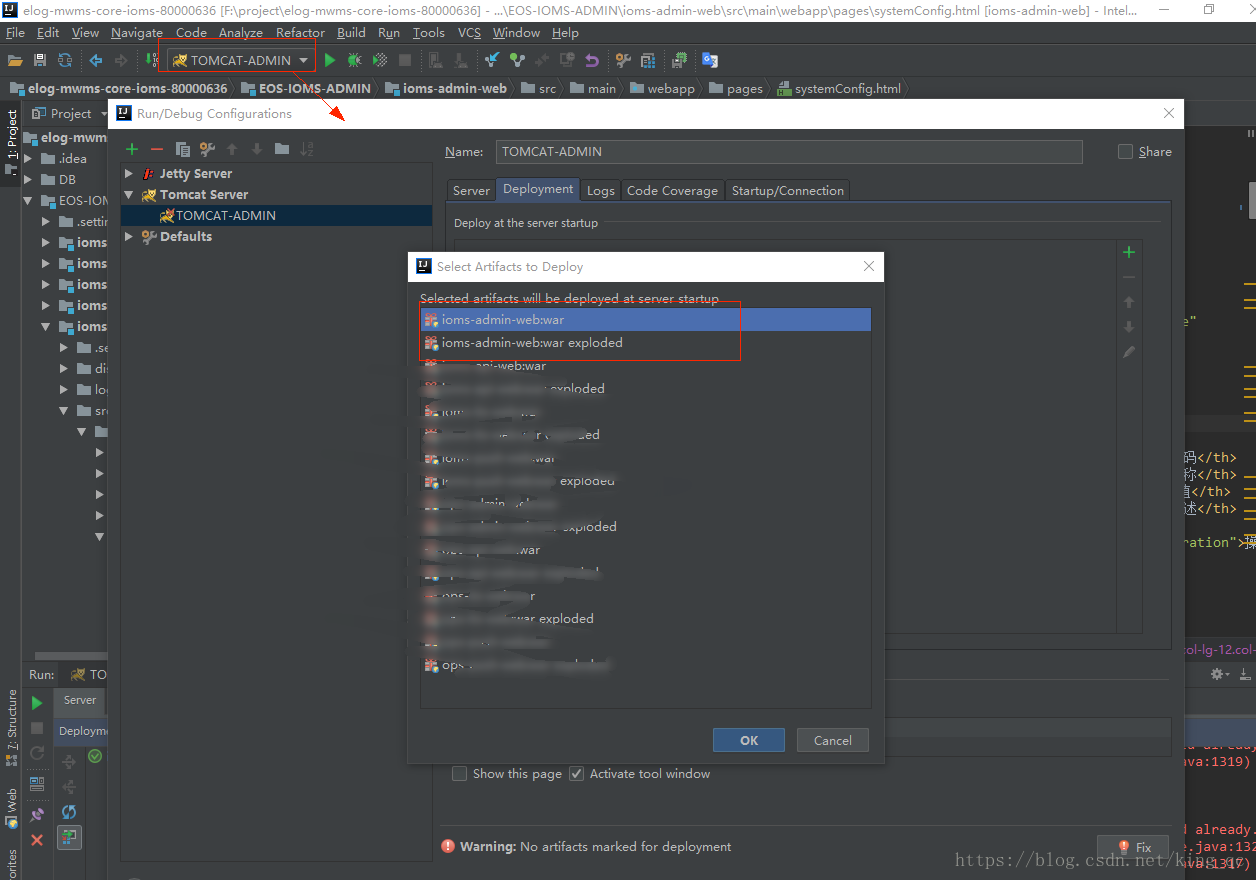The height and width of the screenshot is (880, 1256).
Task: Open the TOMCAT-ADMIN run configuration dropdown
Action: pyautogui.click(x=241, y=60)
